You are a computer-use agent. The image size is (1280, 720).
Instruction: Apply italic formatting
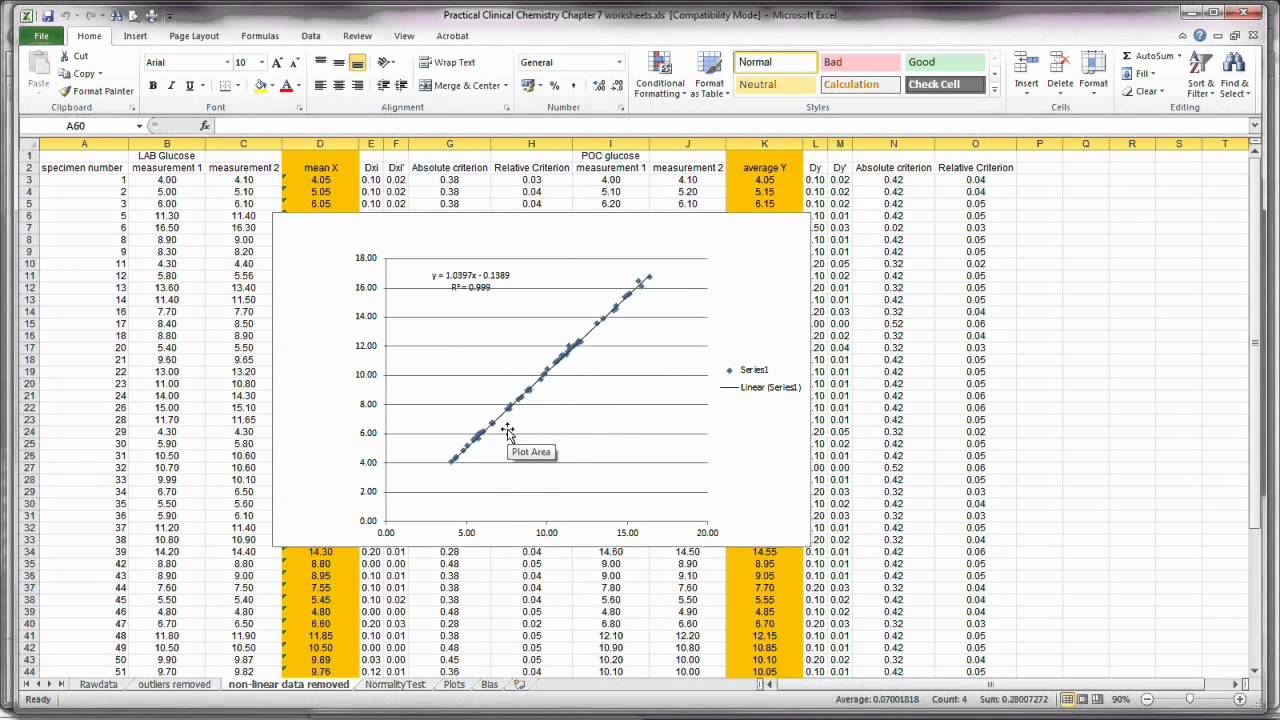point(171,86)
